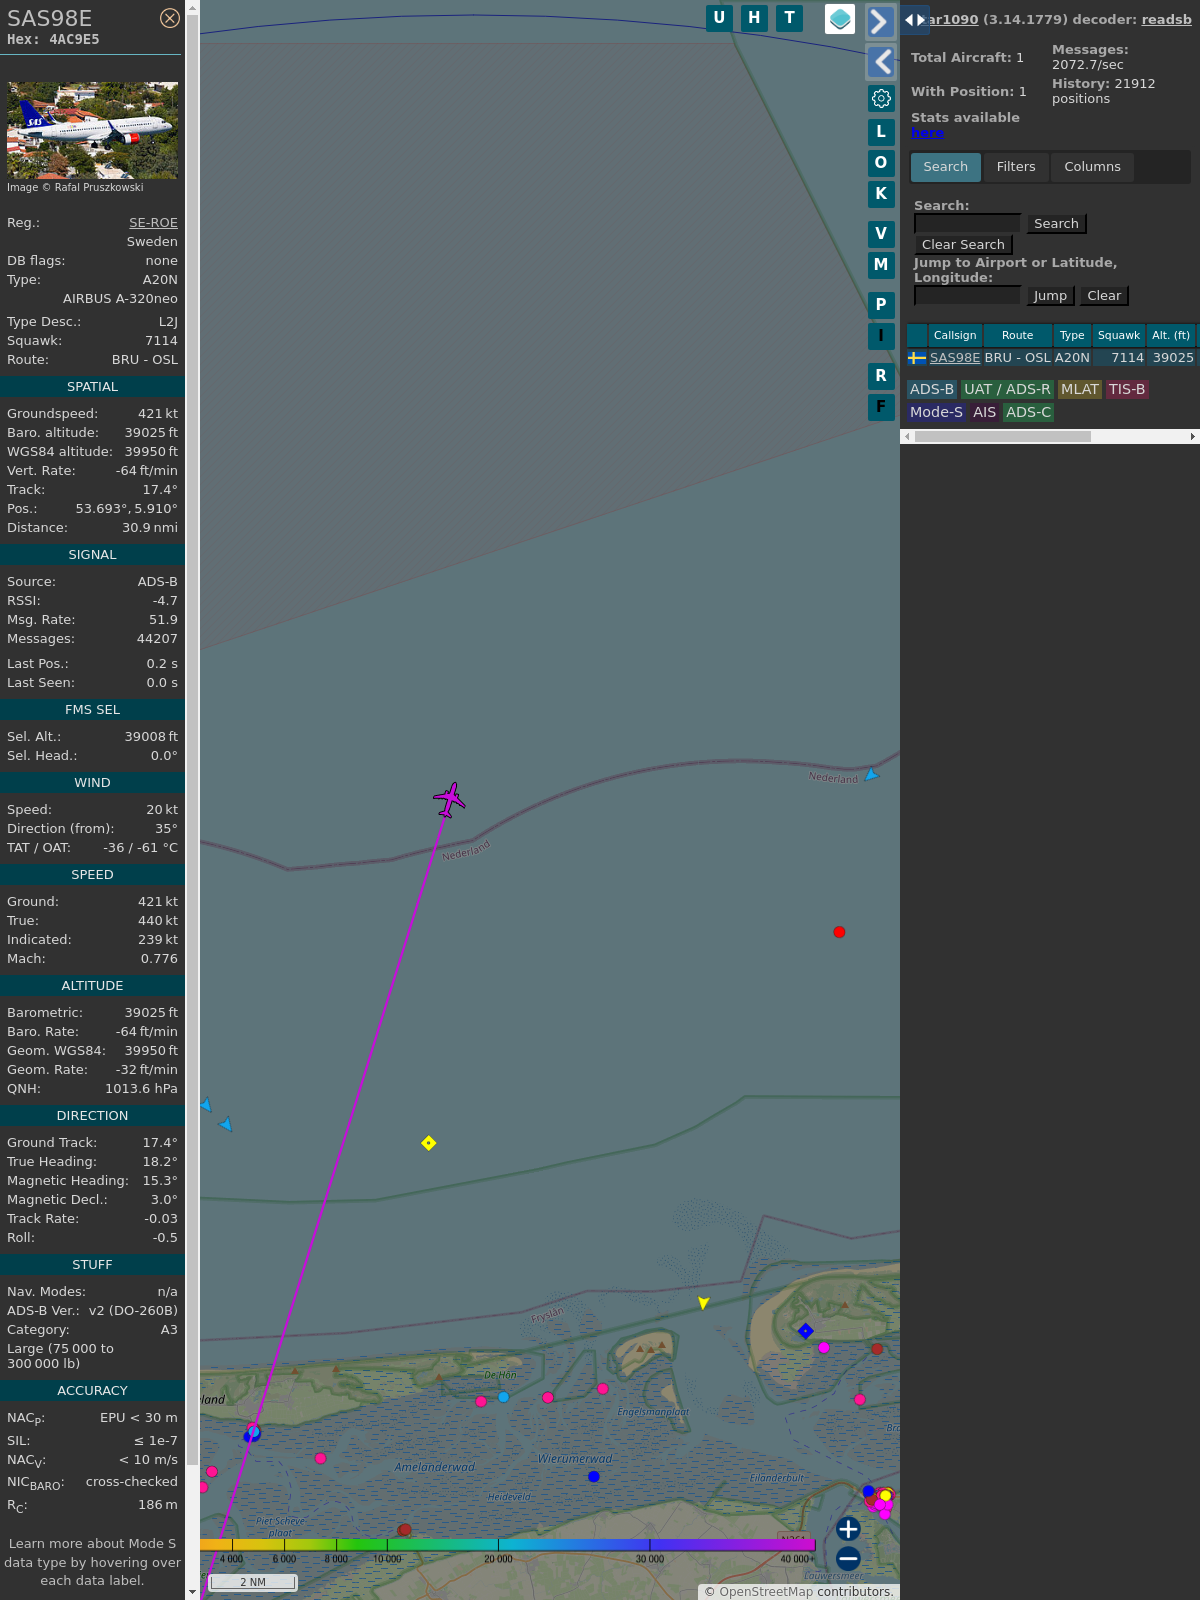
Task: Click the Jump to Airport input field
Action: click(967, 296)
